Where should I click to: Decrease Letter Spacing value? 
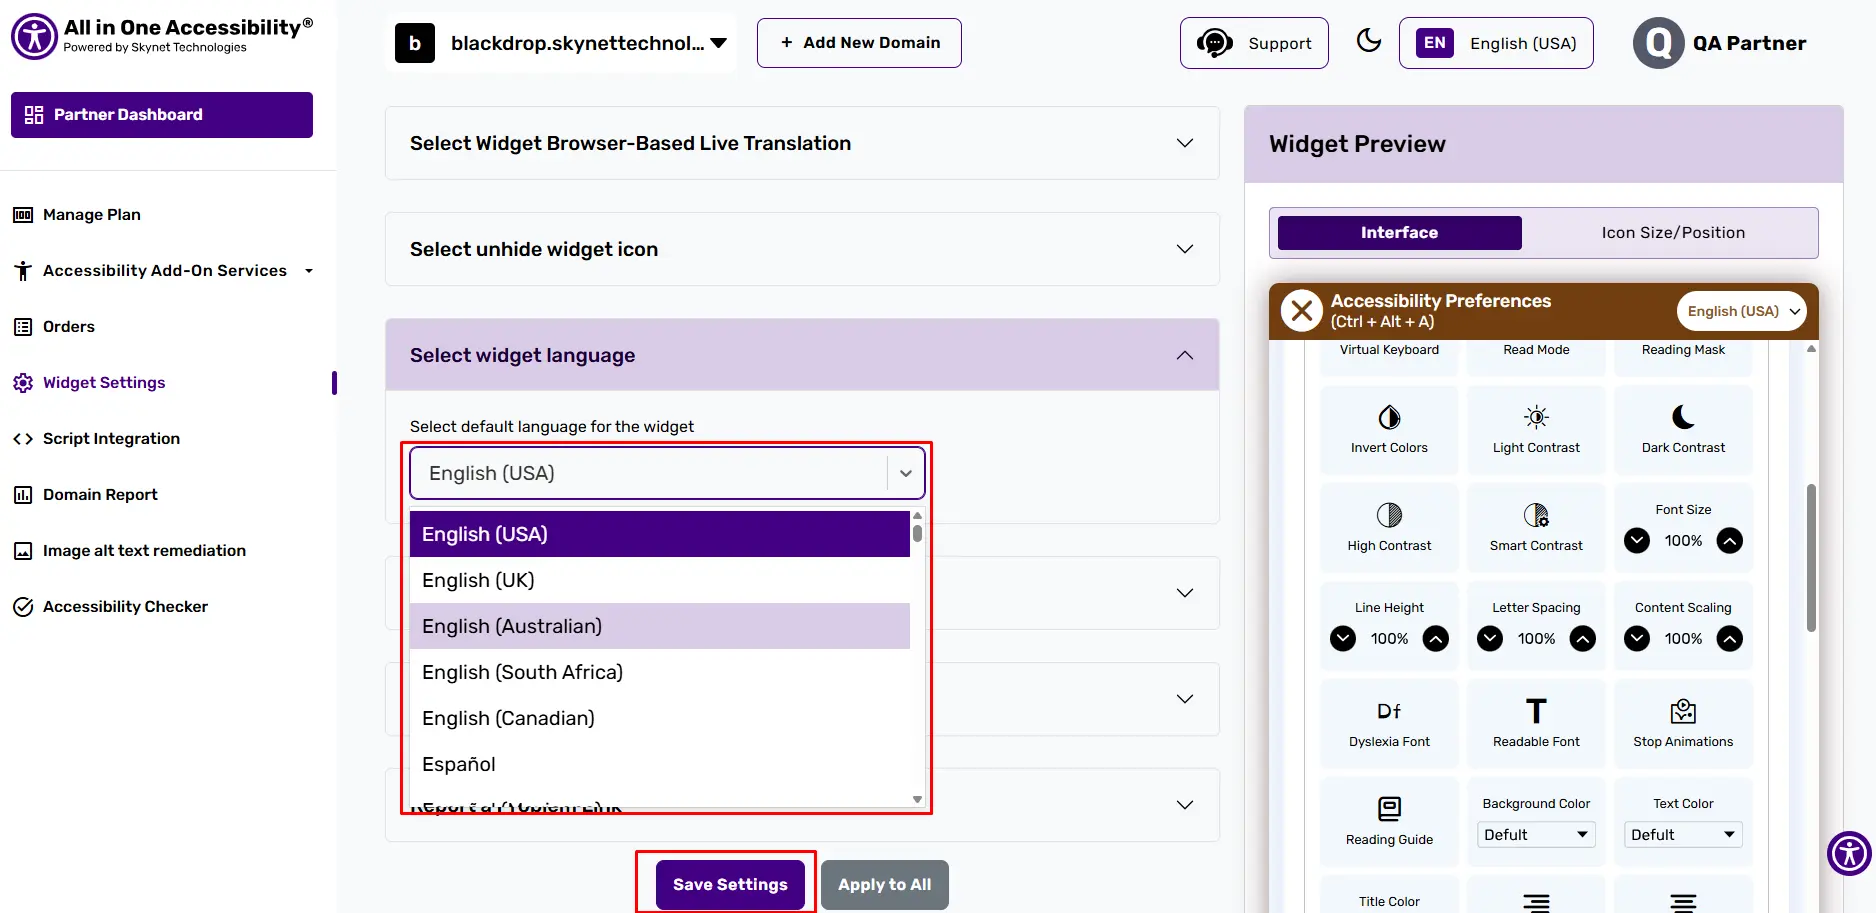pos(1490,639)
